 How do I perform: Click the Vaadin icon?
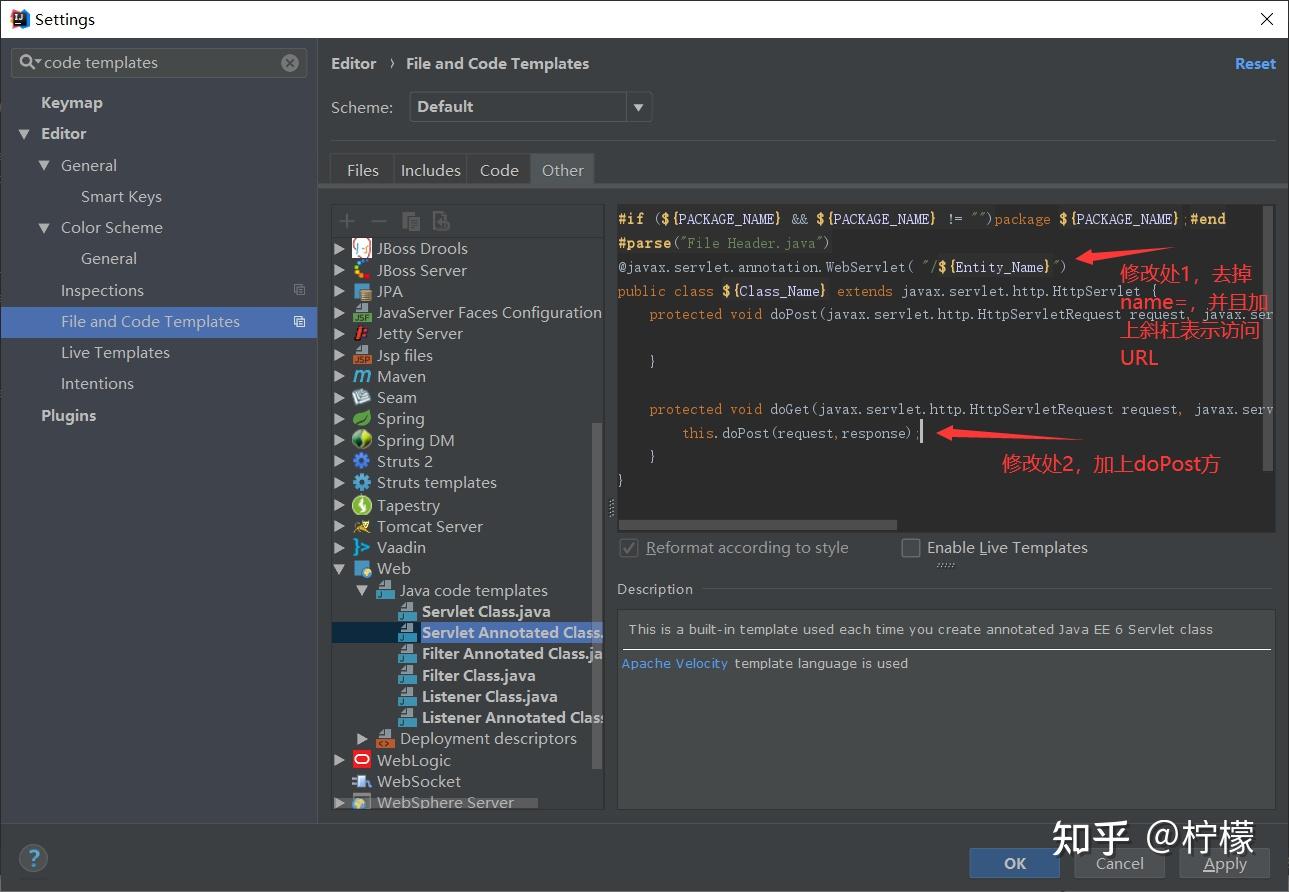click(362, 547)
